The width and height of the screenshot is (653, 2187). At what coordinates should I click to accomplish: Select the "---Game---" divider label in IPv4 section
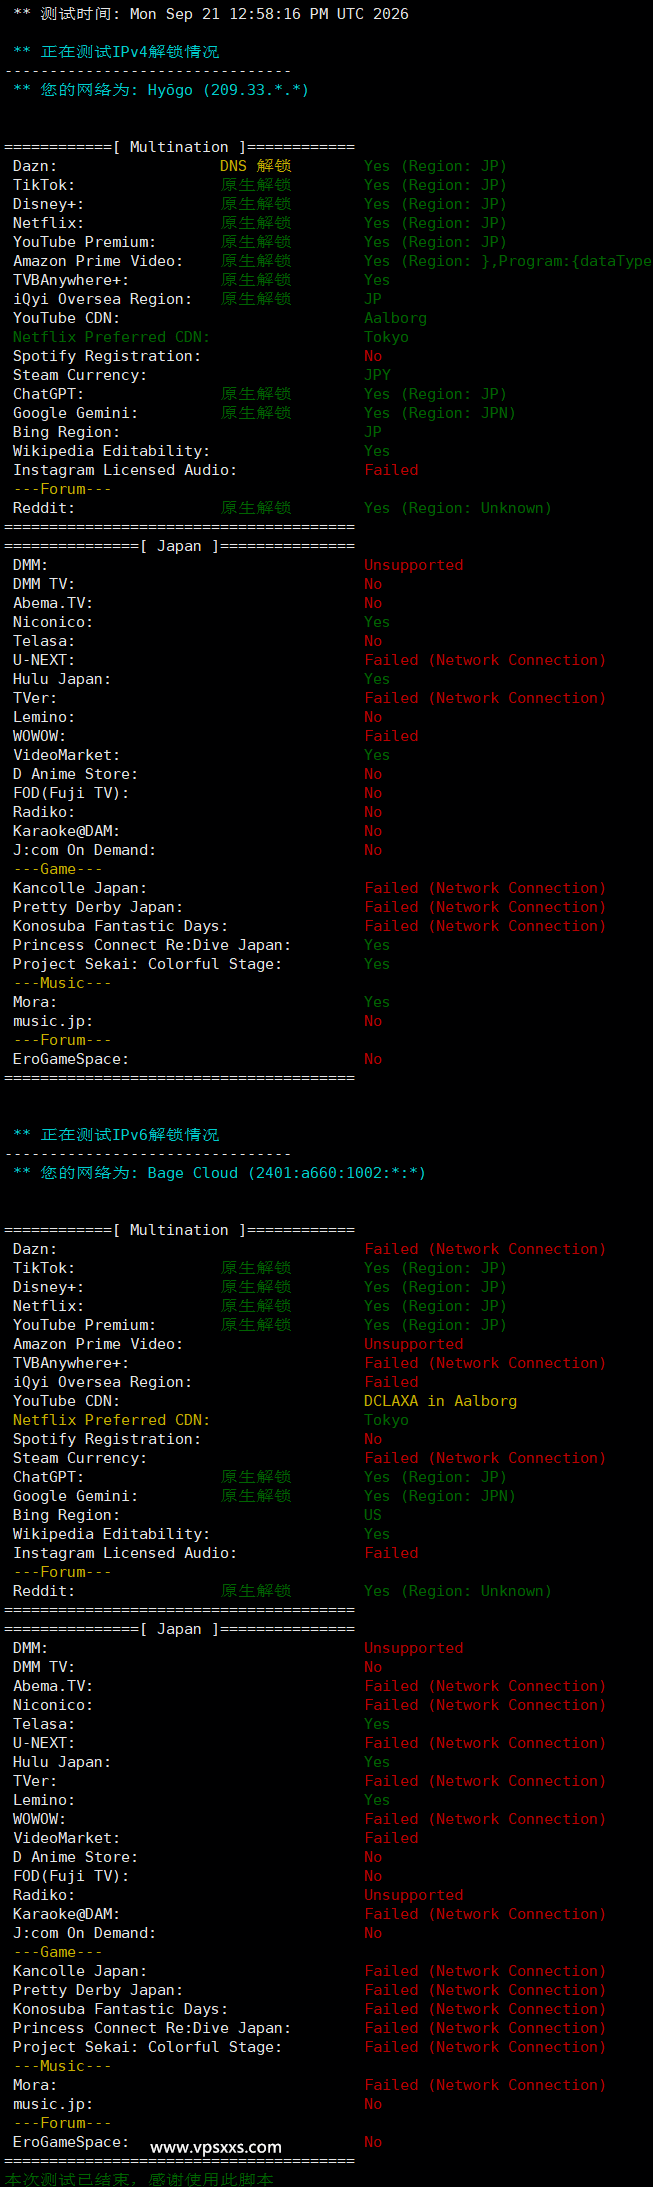[x=57, y=869]
